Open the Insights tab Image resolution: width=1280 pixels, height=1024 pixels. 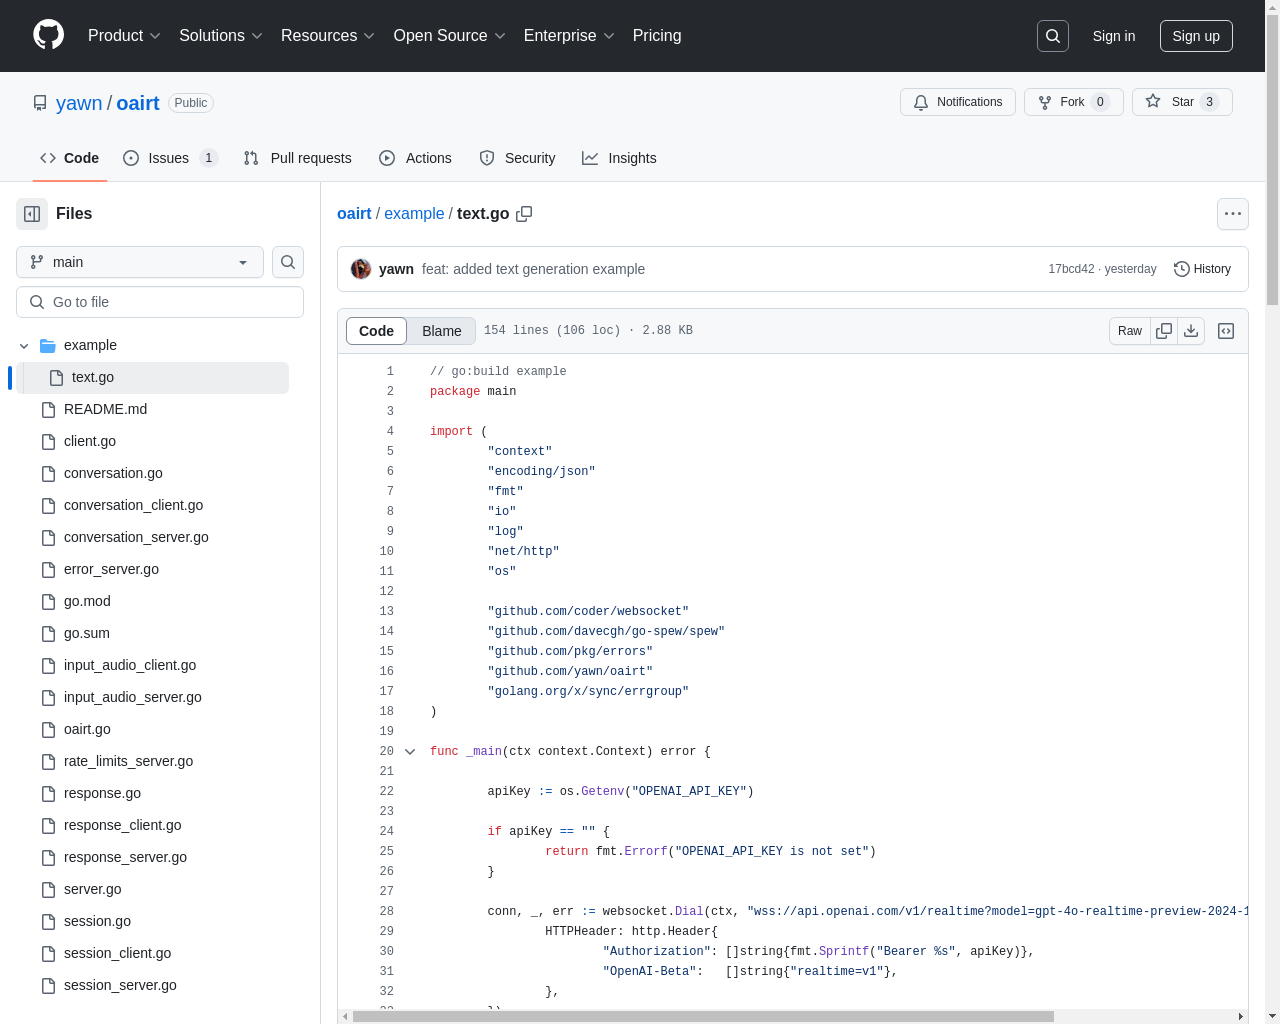click(x=620, y=158)
